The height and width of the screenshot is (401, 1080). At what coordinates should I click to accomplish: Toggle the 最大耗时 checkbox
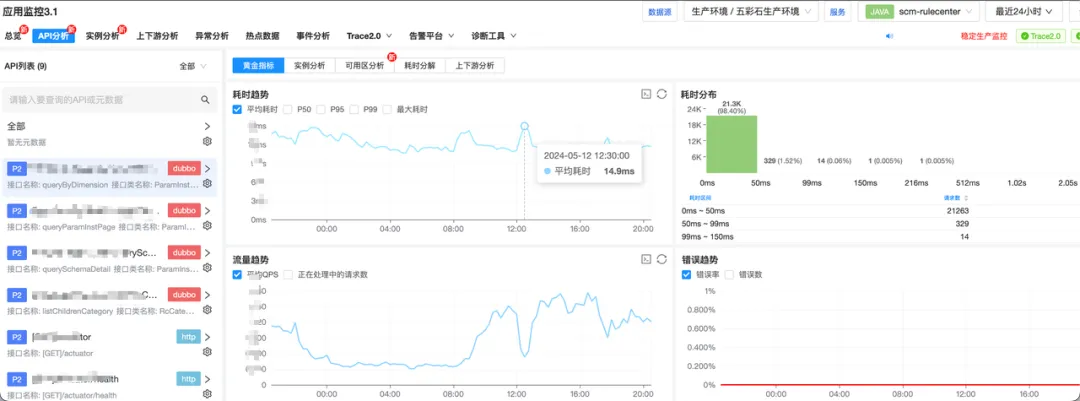point(387,110)
